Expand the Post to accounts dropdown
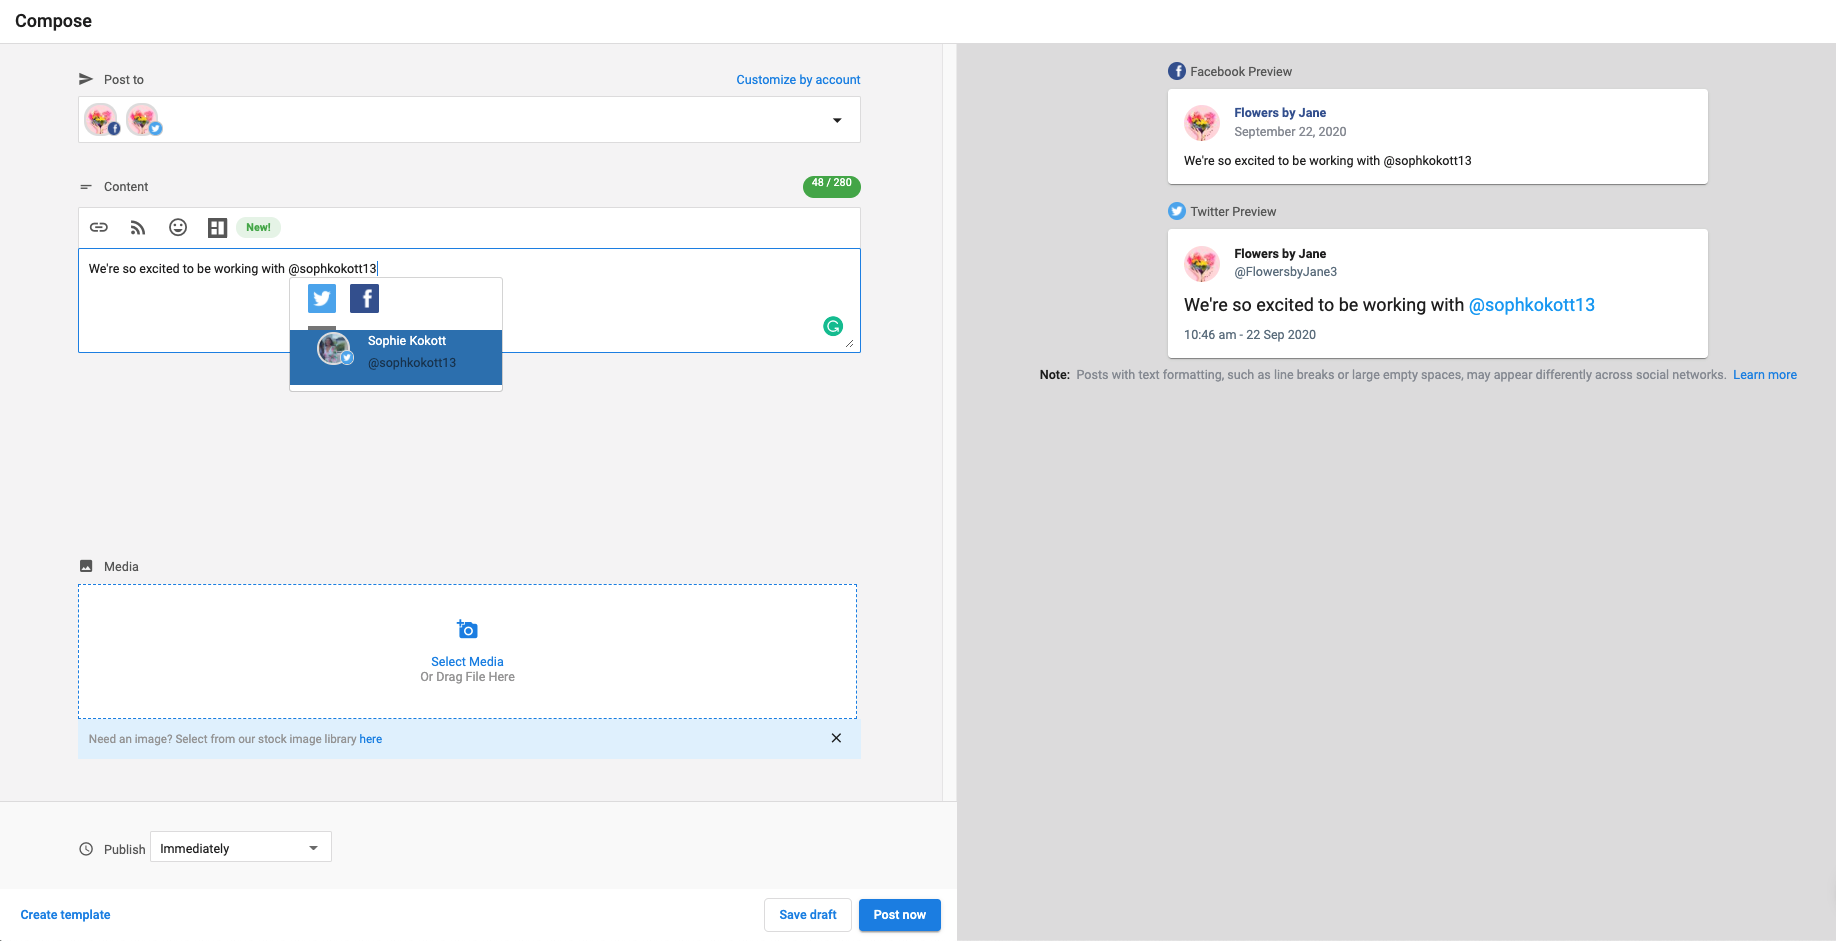 837,121
